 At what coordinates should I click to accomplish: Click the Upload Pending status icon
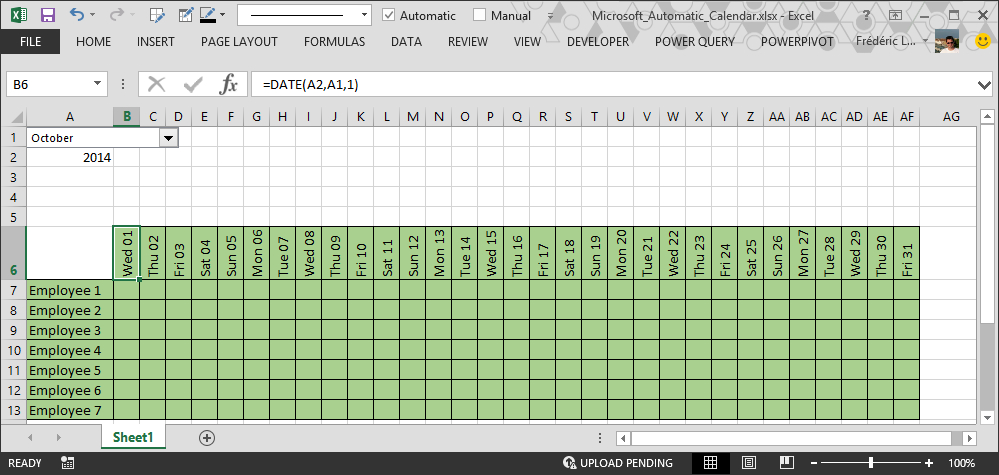pyautogui.click(x=570, y=463)
